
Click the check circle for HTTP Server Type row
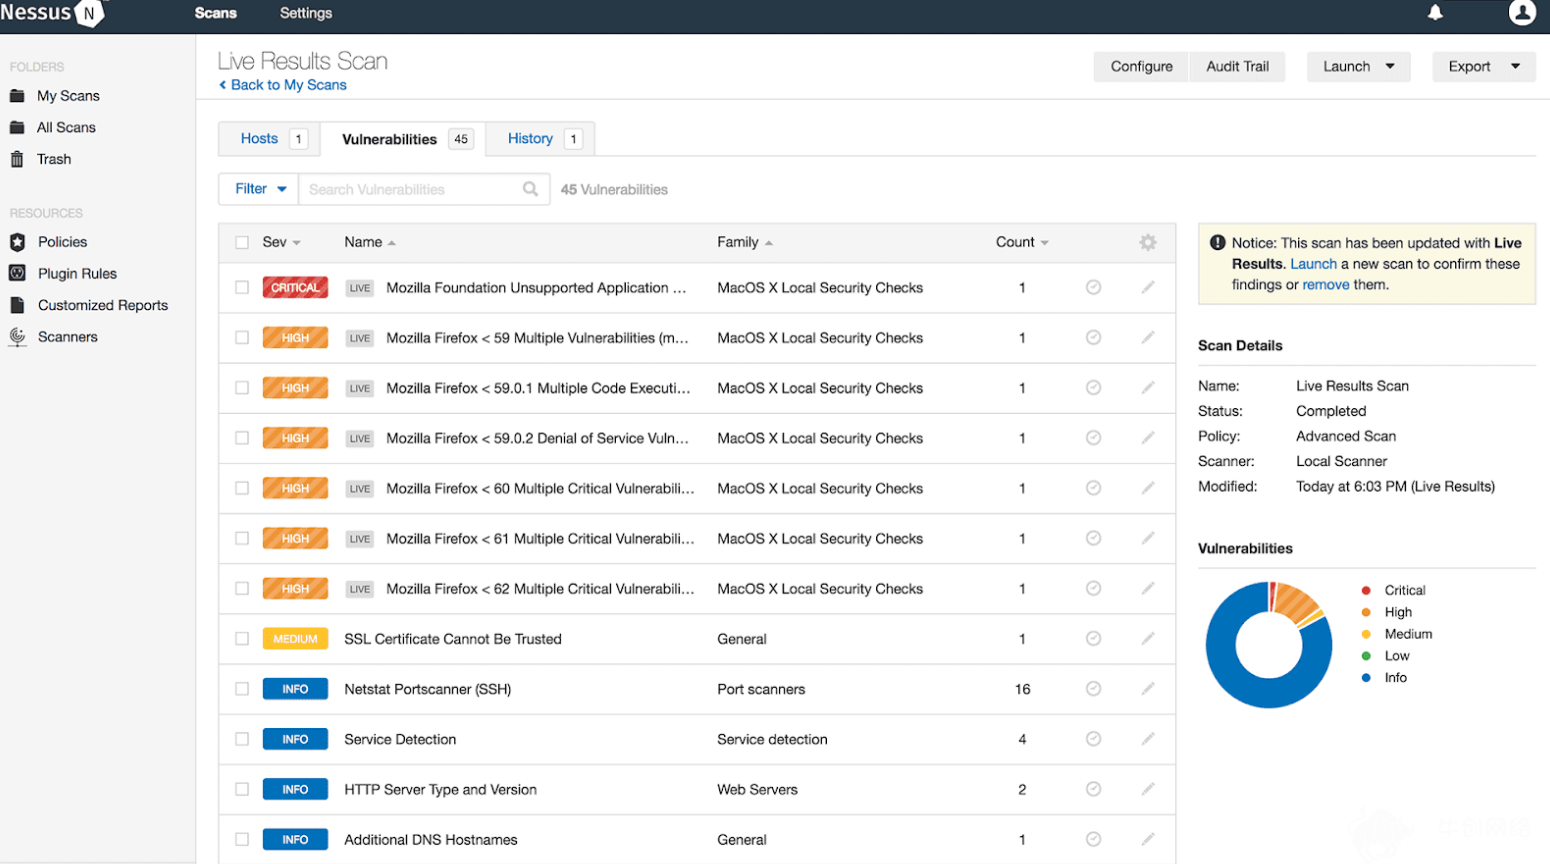pyautogui.click(x=1093, y=789)
